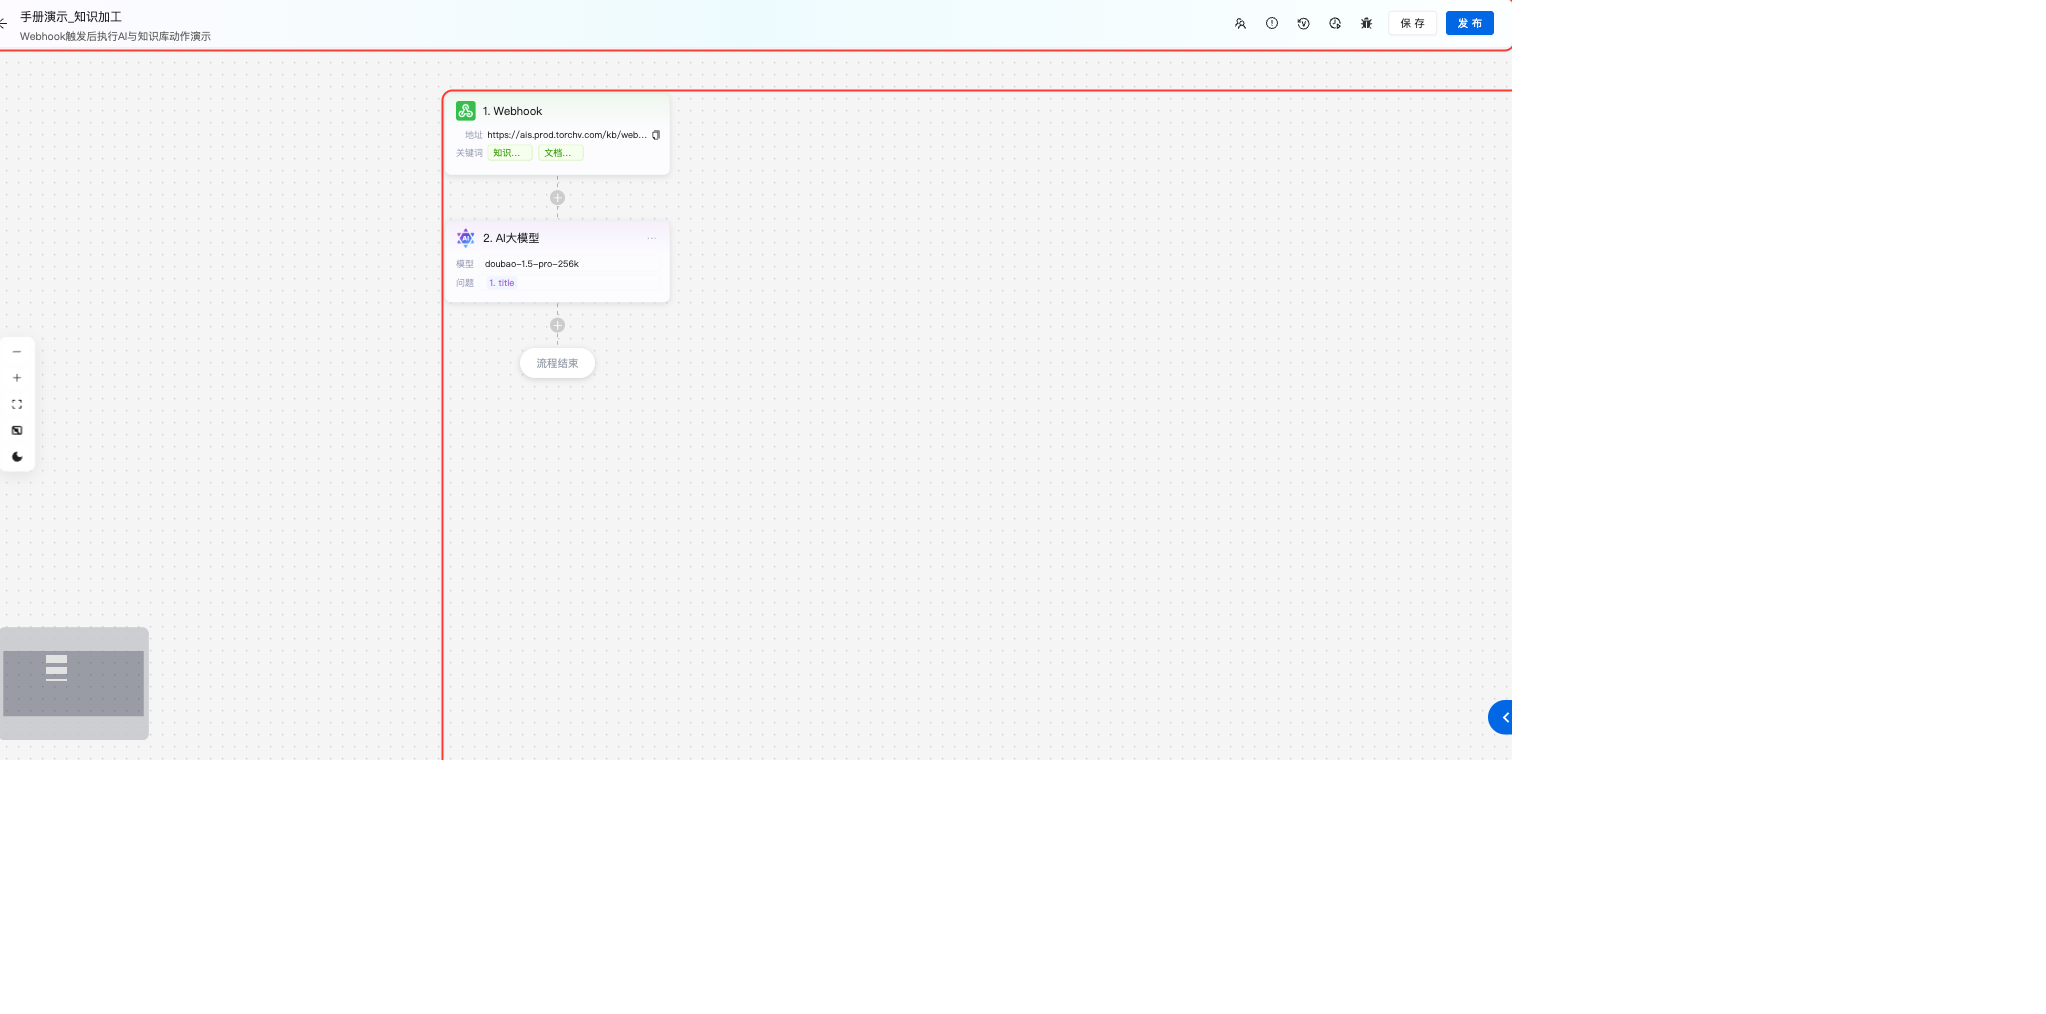Toggle the minimap visibility icon
This screenshot has height=1014, width=2046.
[x=17, y=430]
